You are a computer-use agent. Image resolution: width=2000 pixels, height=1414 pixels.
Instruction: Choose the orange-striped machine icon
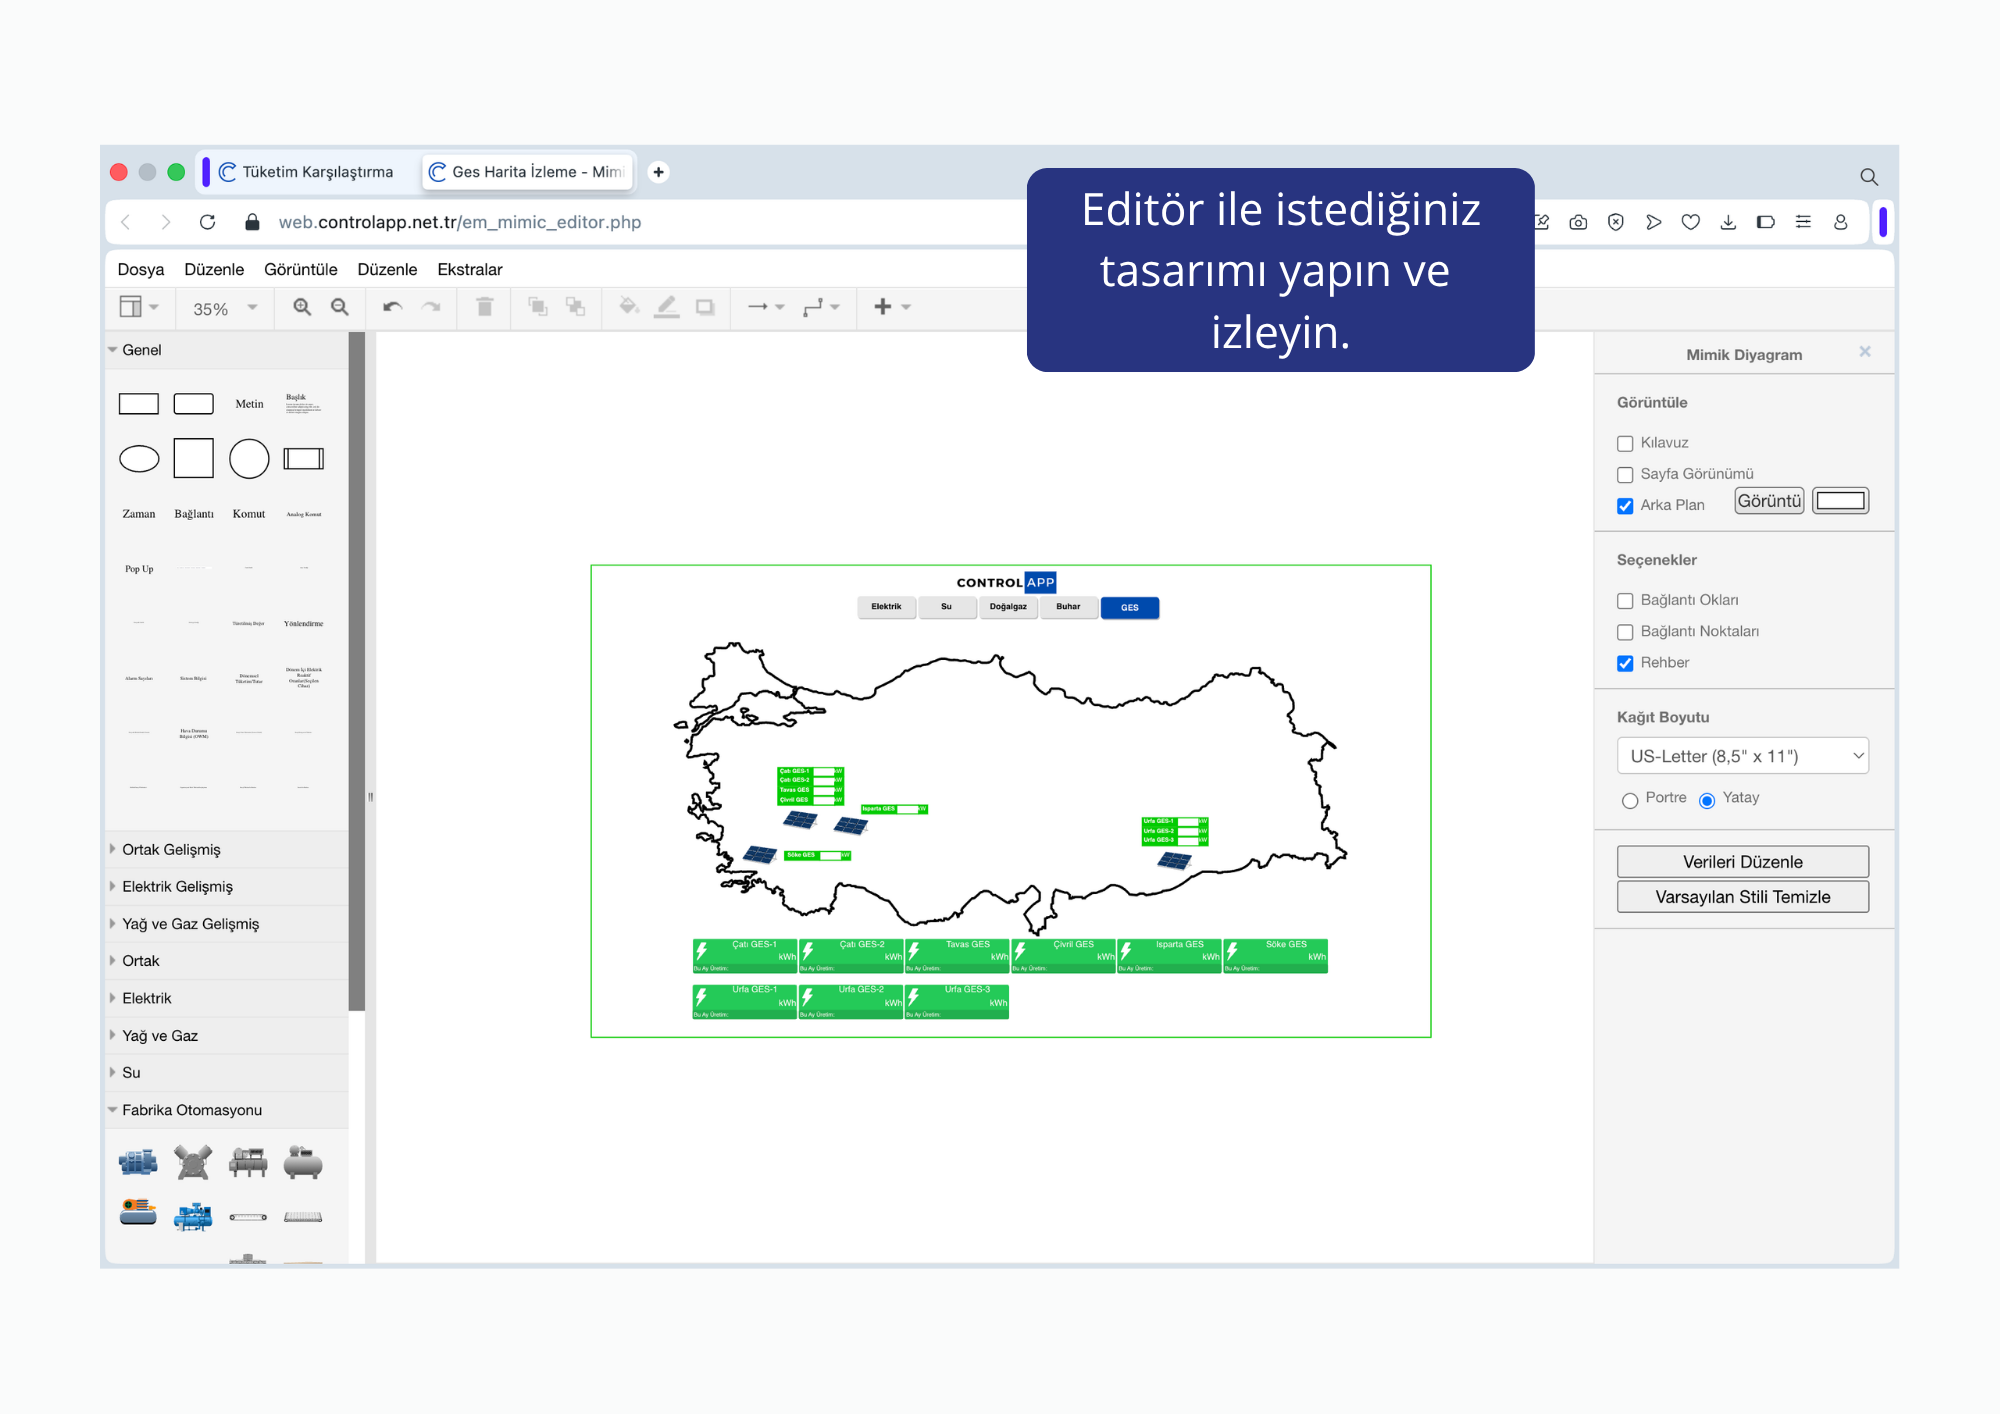click(139, 1212)
